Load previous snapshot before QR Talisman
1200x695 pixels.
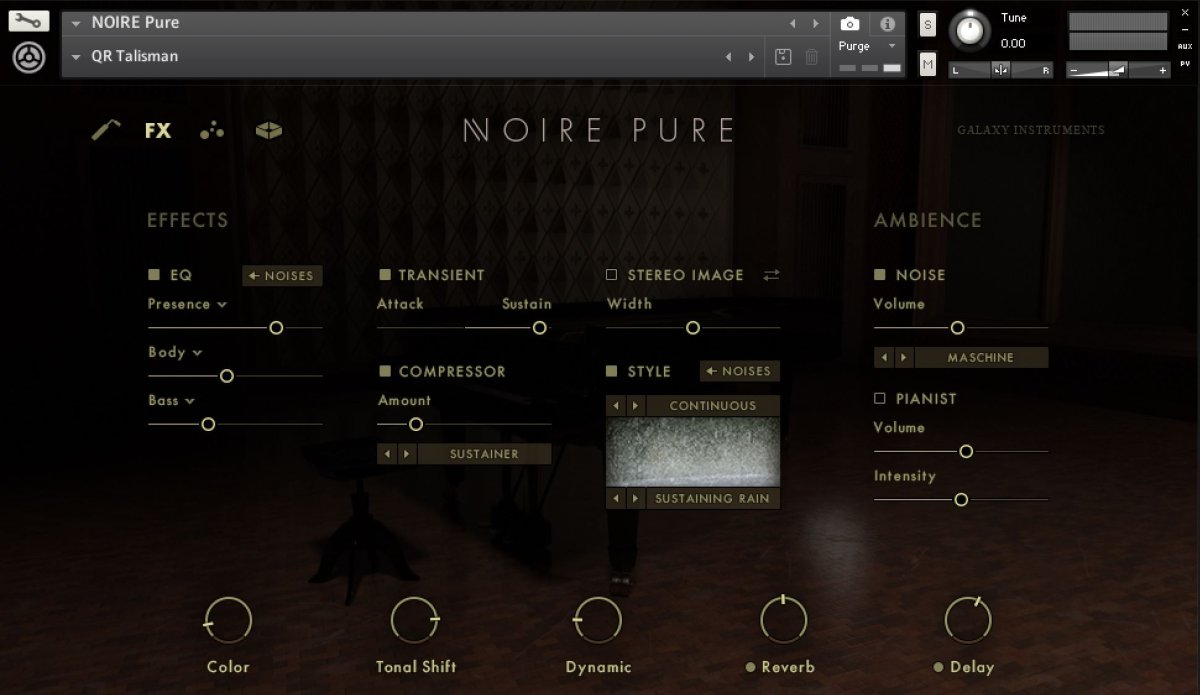click(729, 57)
